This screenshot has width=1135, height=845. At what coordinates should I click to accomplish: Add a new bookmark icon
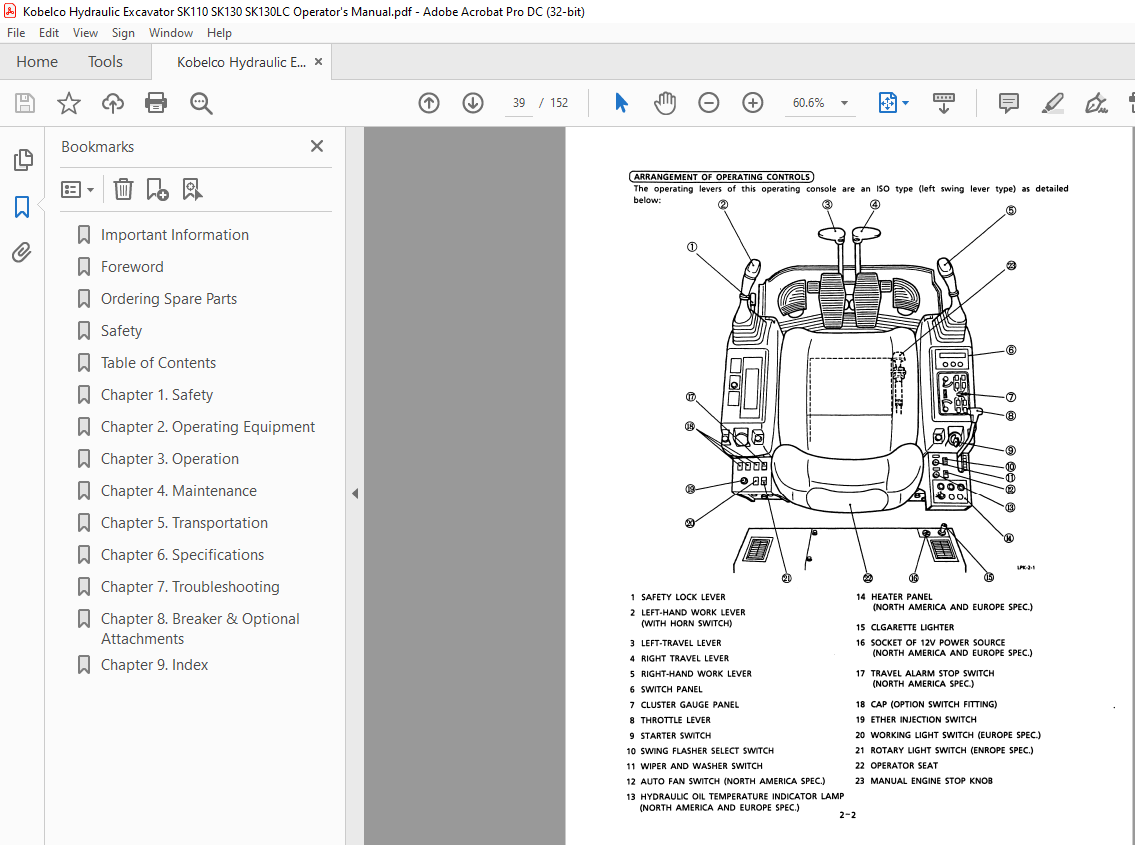pos(157,190)
